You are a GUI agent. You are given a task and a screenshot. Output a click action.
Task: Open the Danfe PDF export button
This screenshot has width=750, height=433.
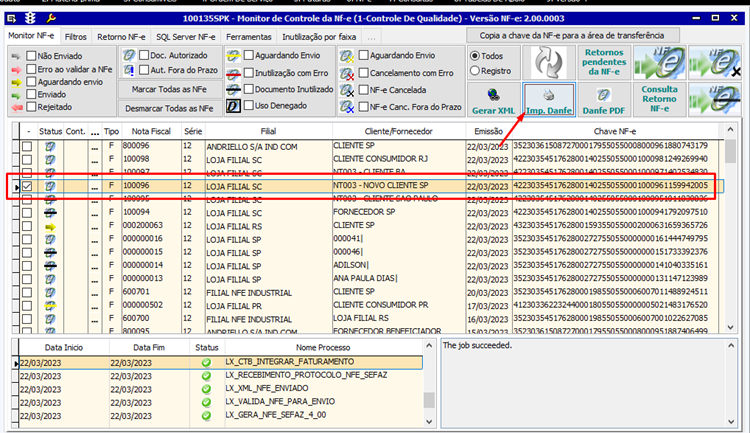605,98
